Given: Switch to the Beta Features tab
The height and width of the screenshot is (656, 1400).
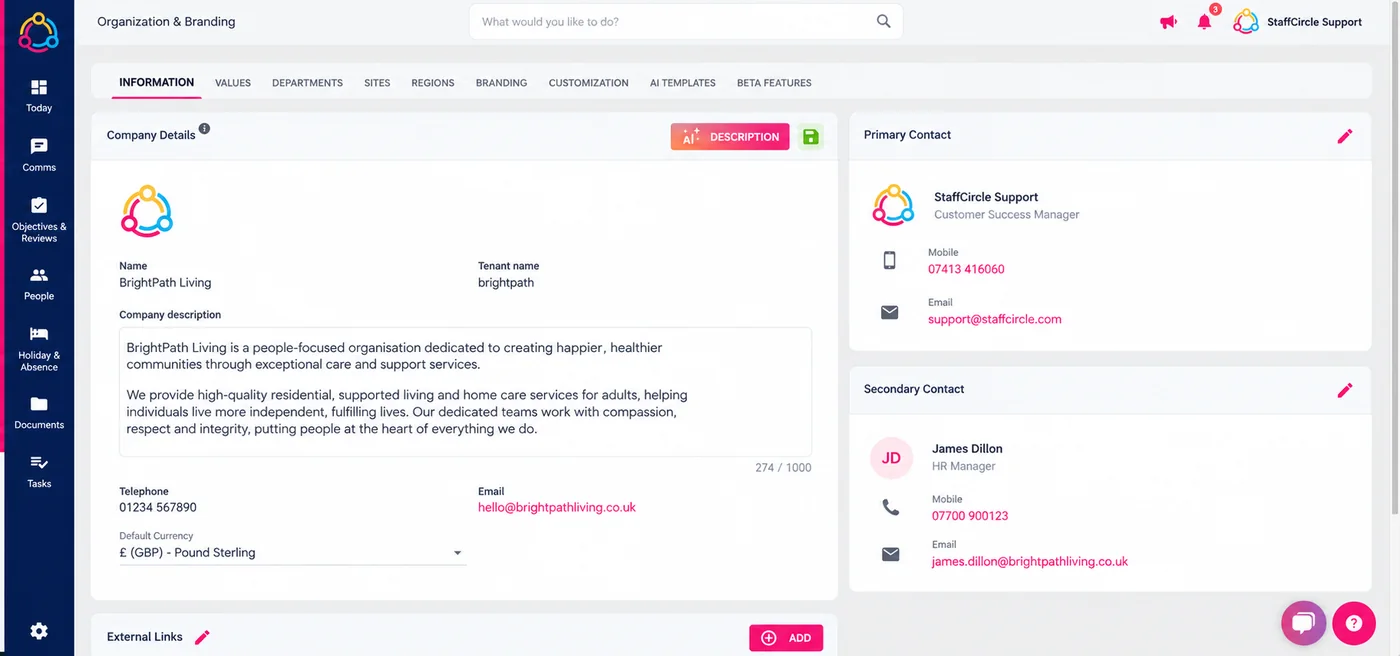Looking at the screenshot, I should [x=774, y=83].
